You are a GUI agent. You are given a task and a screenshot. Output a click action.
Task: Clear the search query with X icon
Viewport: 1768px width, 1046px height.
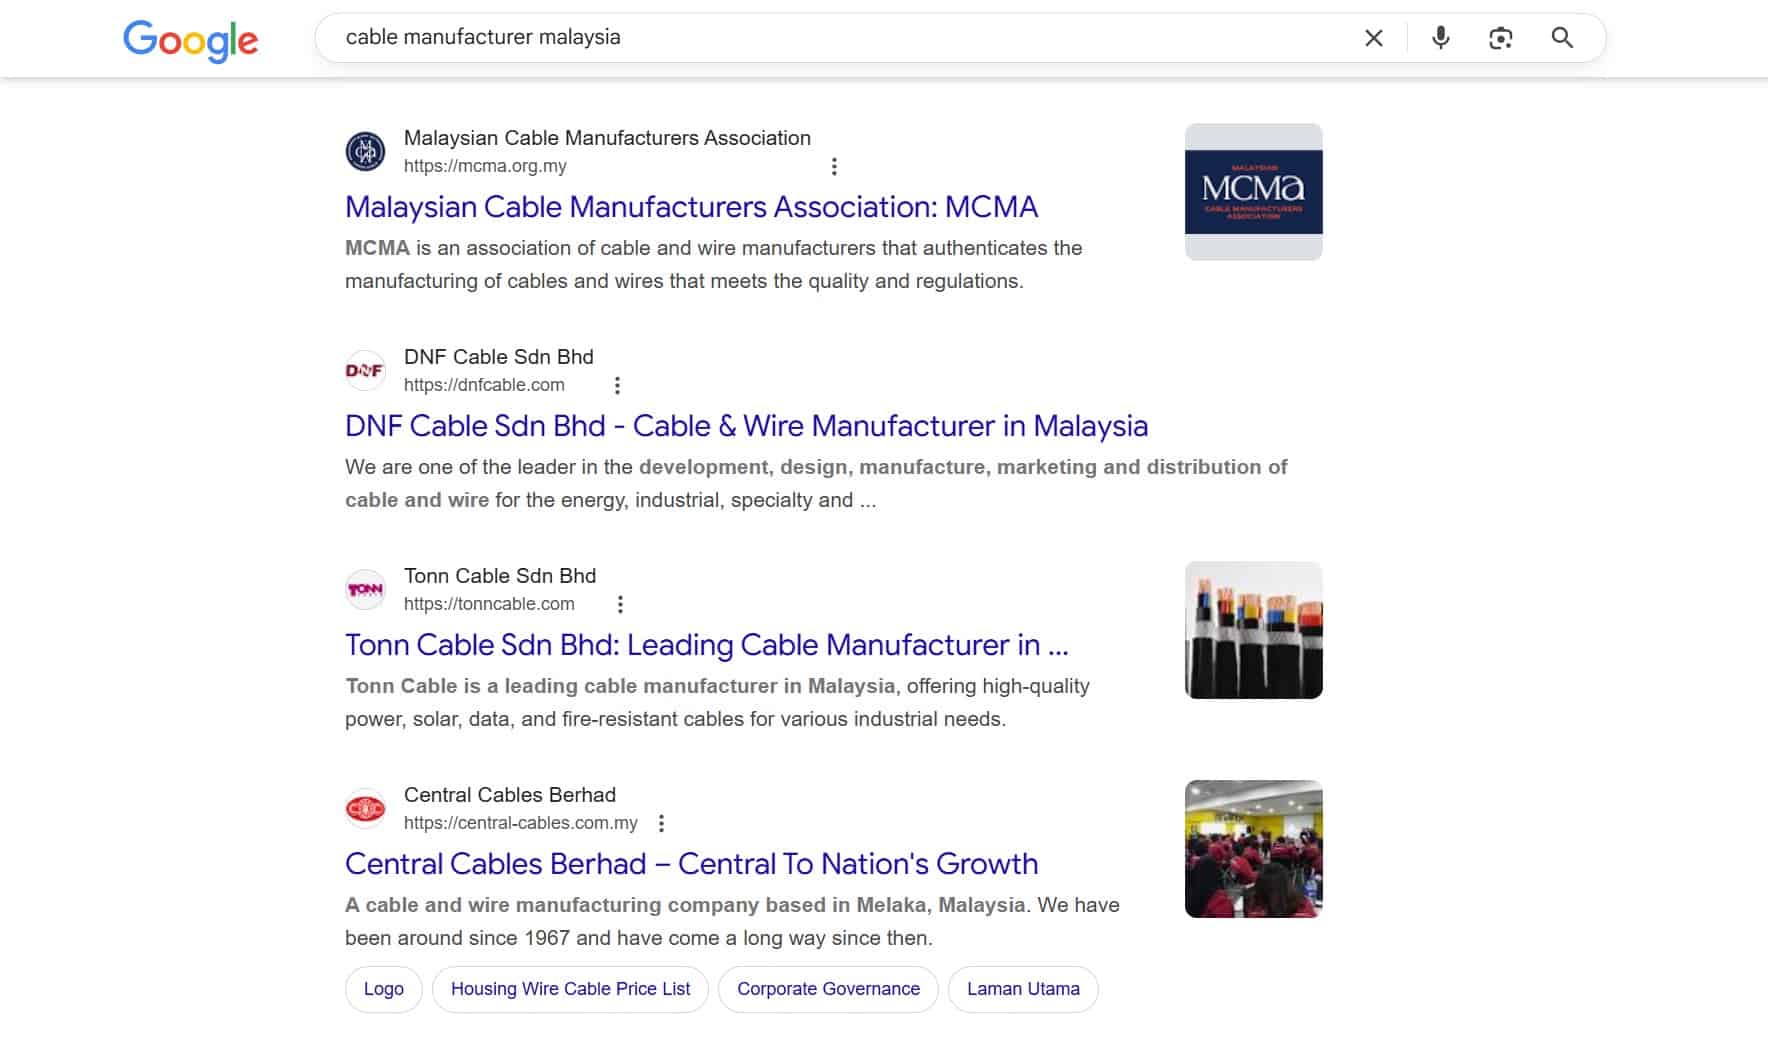pyautogui.click(x=1374, y=38)
